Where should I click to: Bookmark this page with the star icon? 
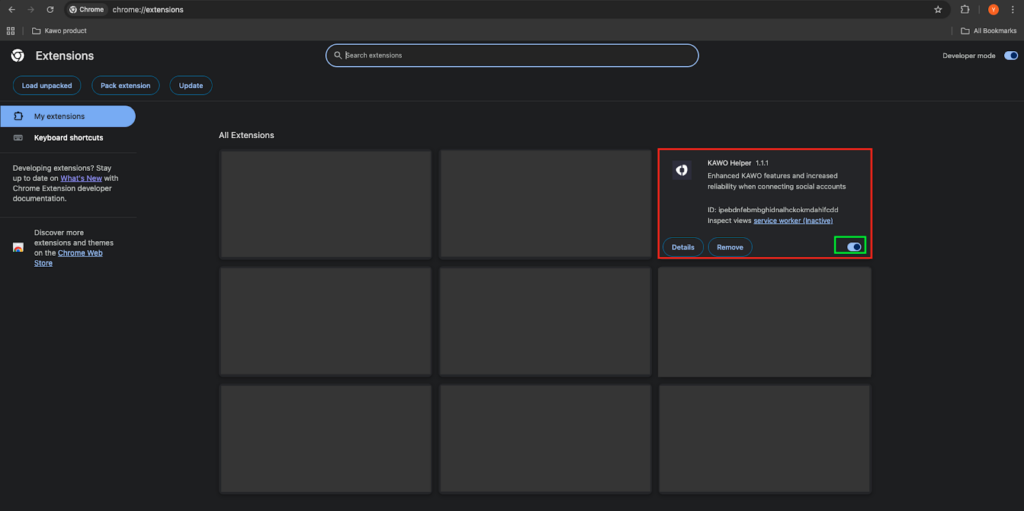[938, 9]
